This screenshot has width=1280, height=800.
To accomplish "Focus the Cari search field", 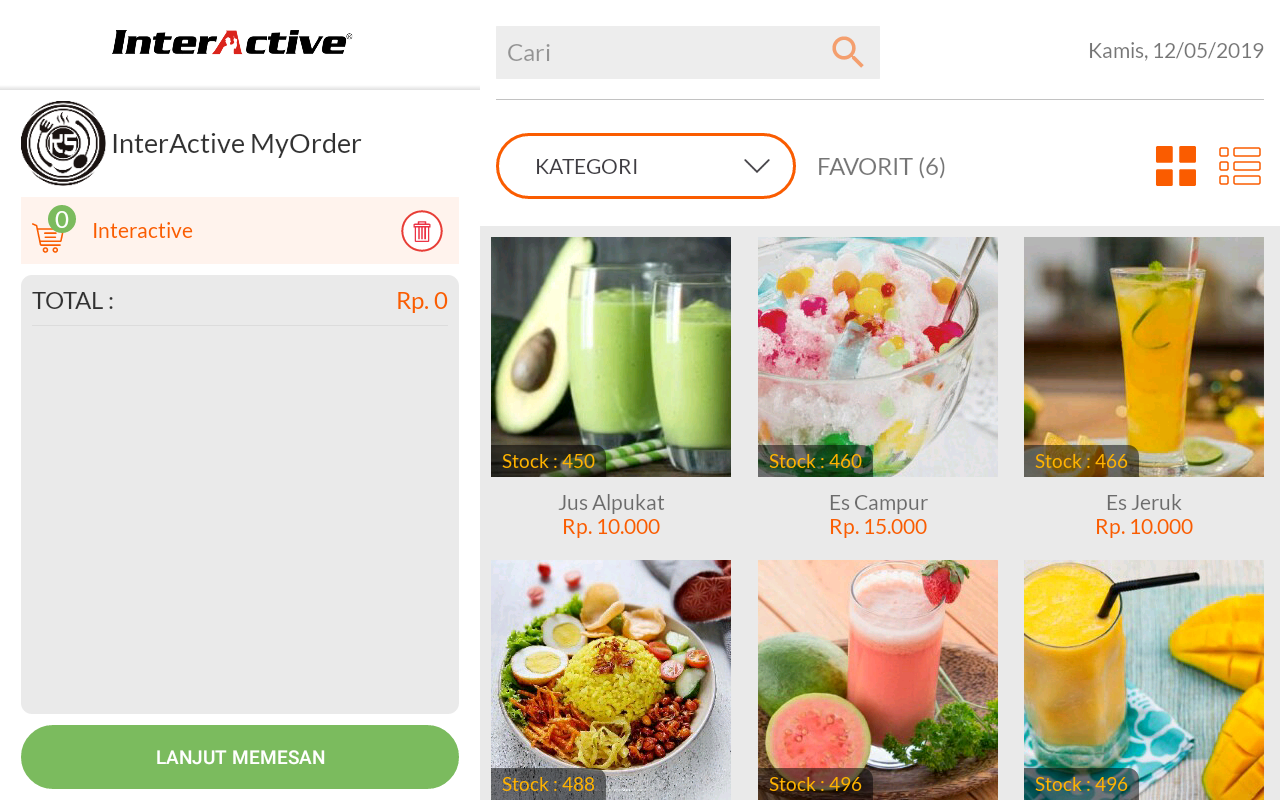I will [688, 52].
